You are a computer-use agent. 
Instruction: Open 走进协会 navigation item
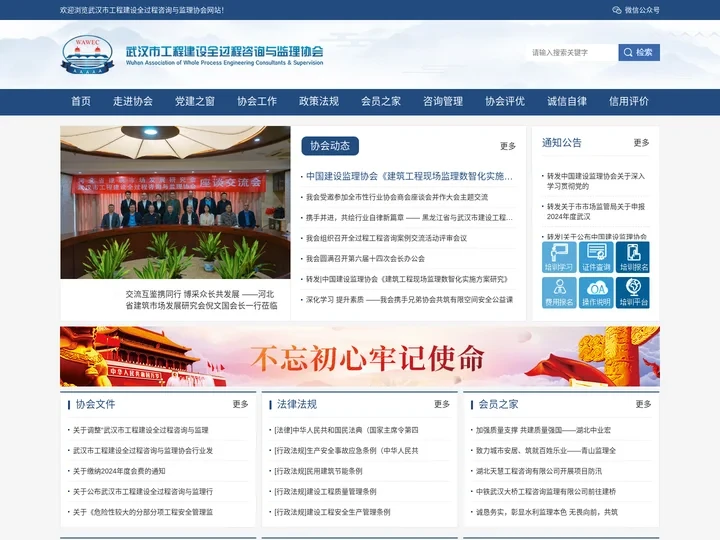(x=133, y=101)
